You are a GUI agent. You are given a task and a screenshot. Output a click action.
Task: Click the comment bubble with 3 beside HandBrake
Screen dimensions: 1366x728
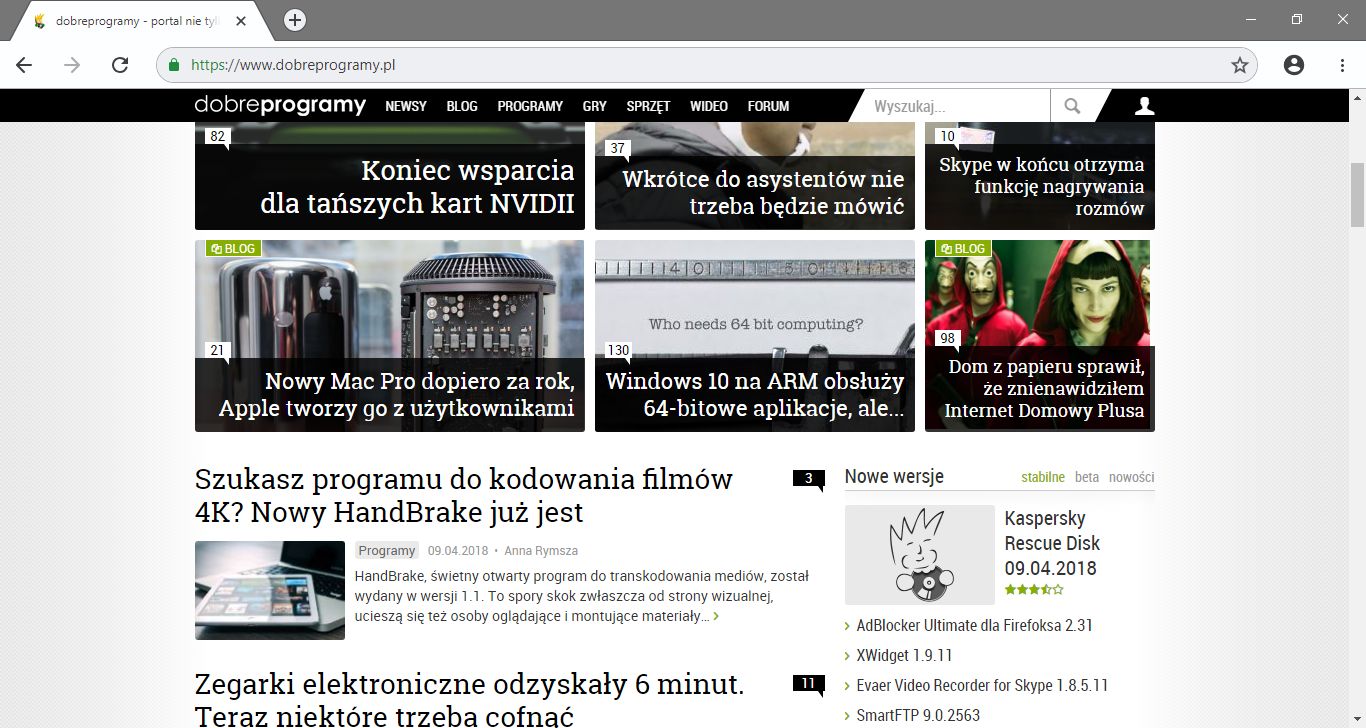coord(808,479)
